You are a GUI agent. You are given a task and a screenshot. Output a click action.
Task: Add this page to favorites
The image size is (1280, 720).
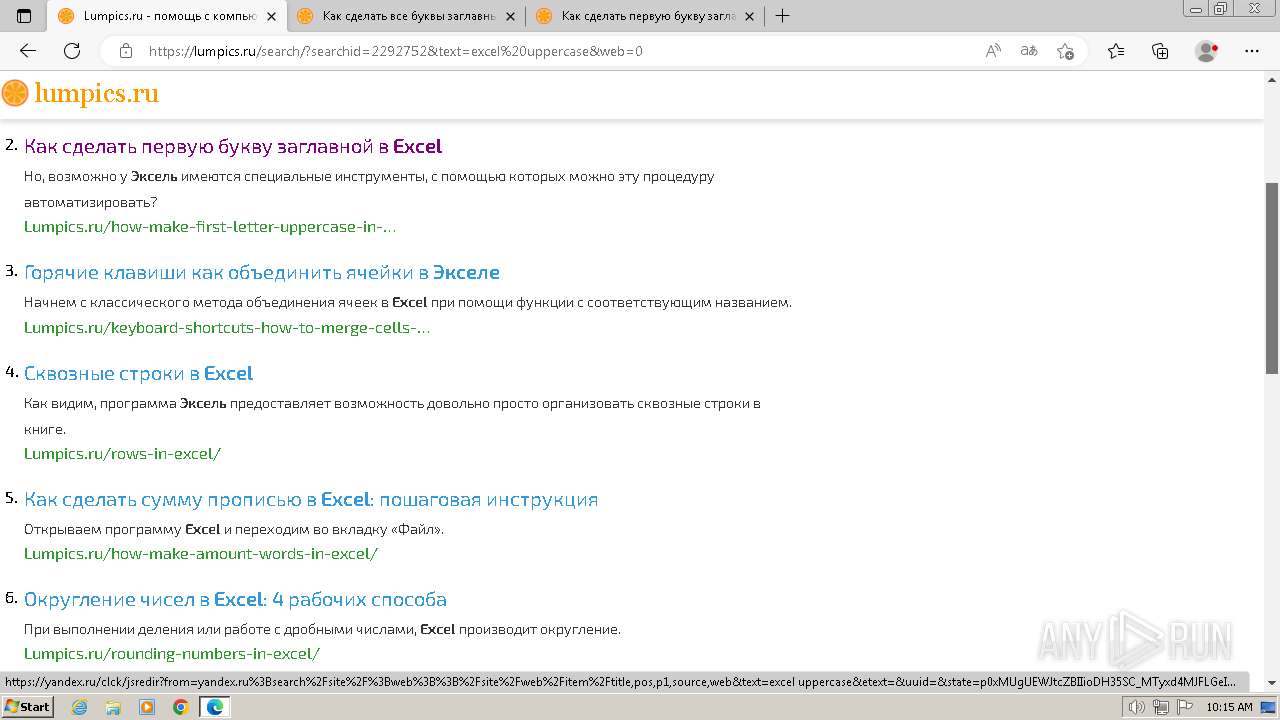click(1065, 51)
